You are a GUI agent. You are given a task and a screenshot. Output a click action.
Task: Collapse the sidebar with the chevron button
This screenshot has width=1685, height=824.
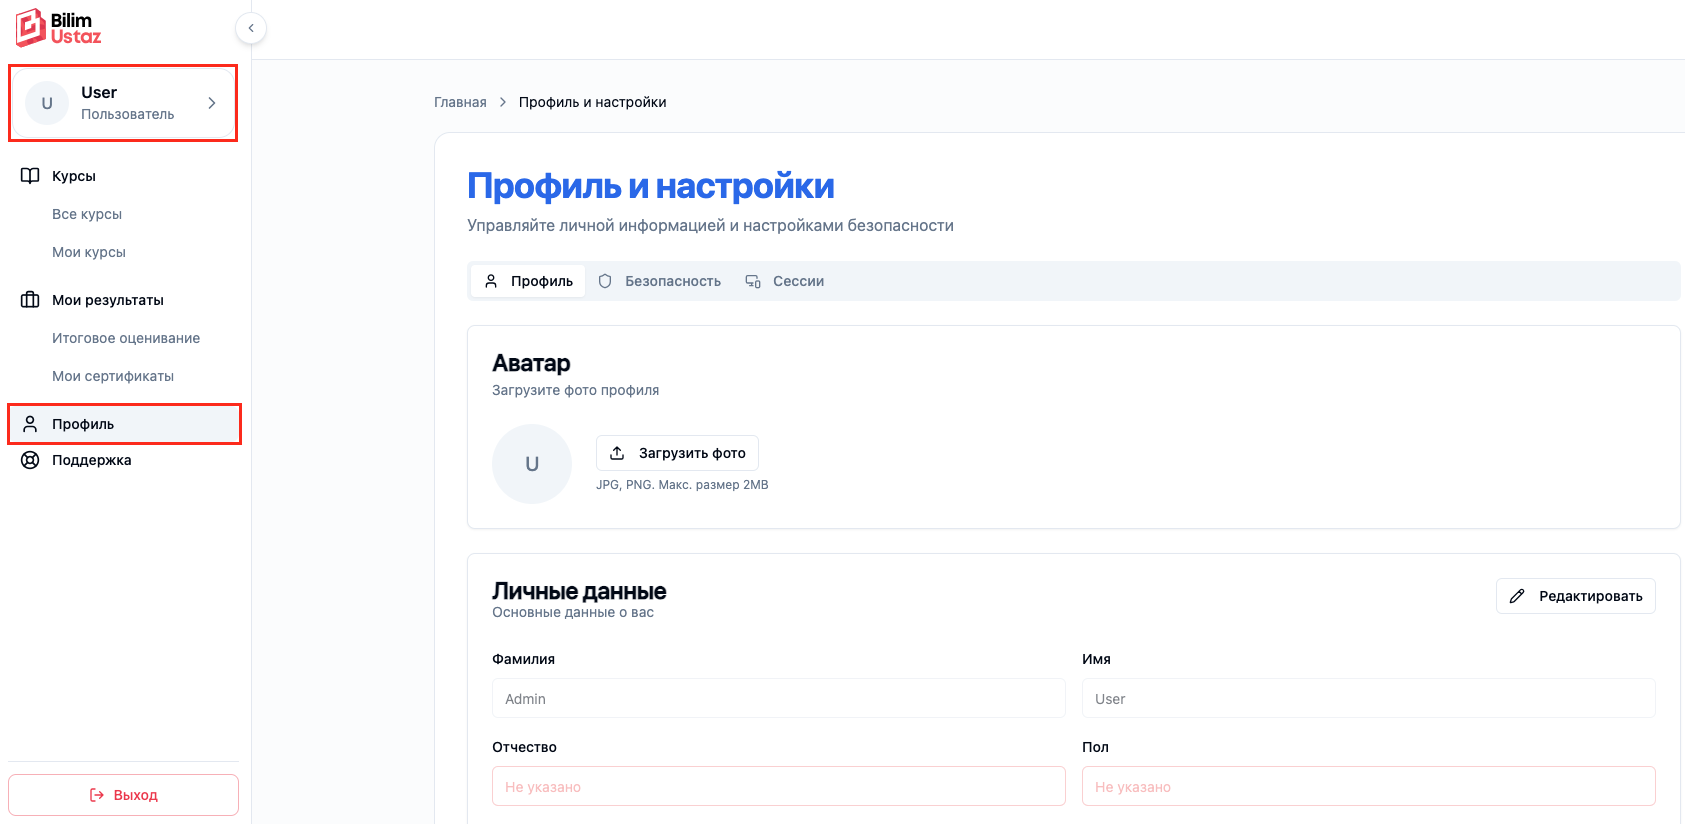point(251,28)
